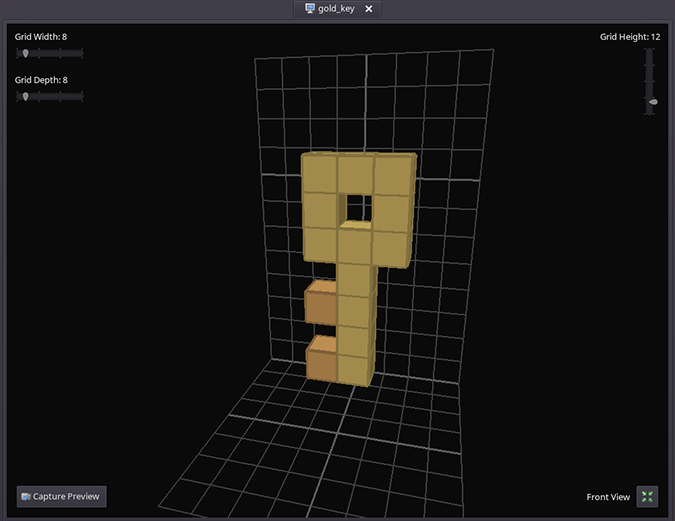
Task: Select the upper orange key tooth block
Action: tap(321, 302)
